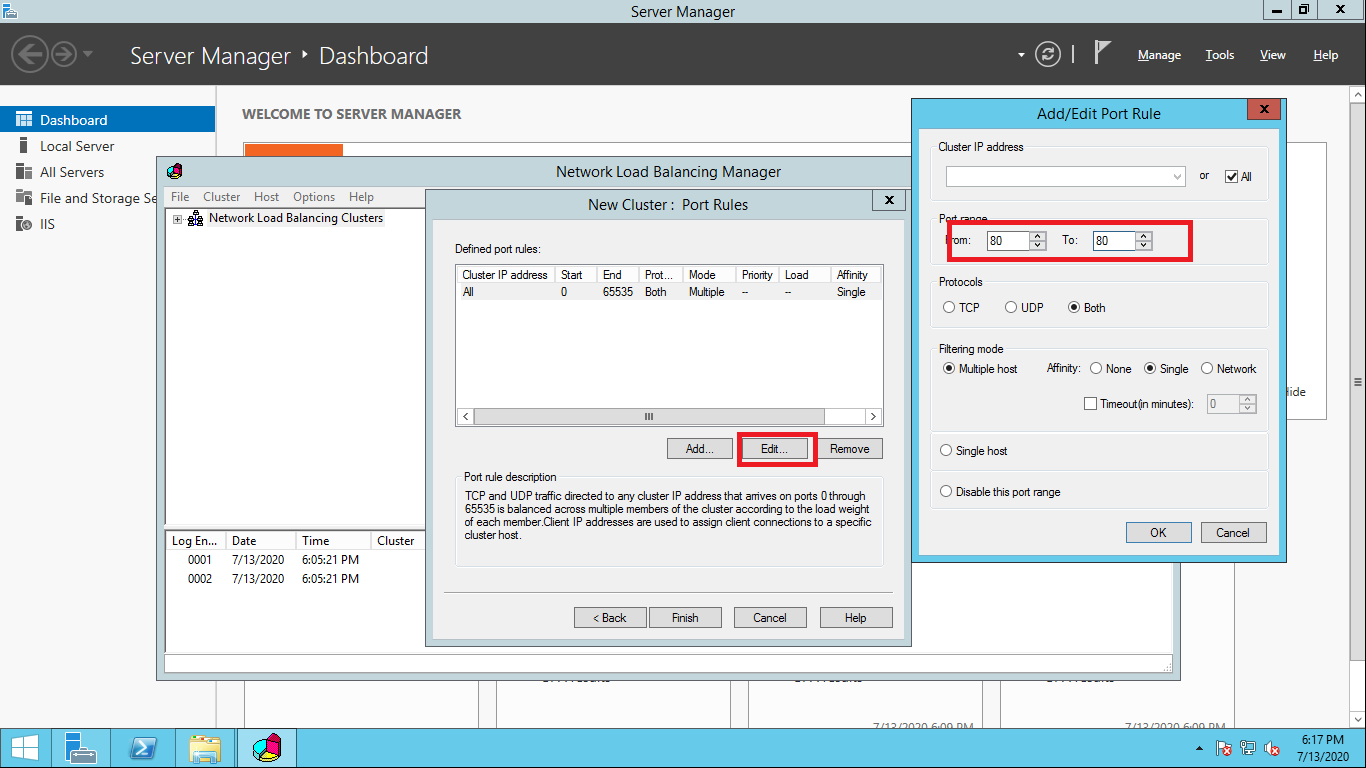Select the Both protocols option
Image resolution: width=1366 pixels, height=768 pixels.
point(1075,308)
